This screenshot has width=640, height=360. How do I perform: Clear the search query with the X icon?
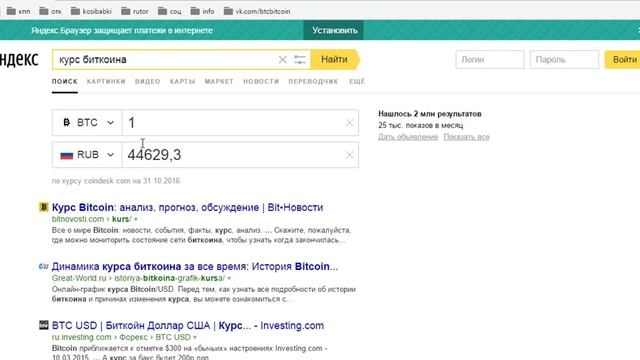point(282,60)
